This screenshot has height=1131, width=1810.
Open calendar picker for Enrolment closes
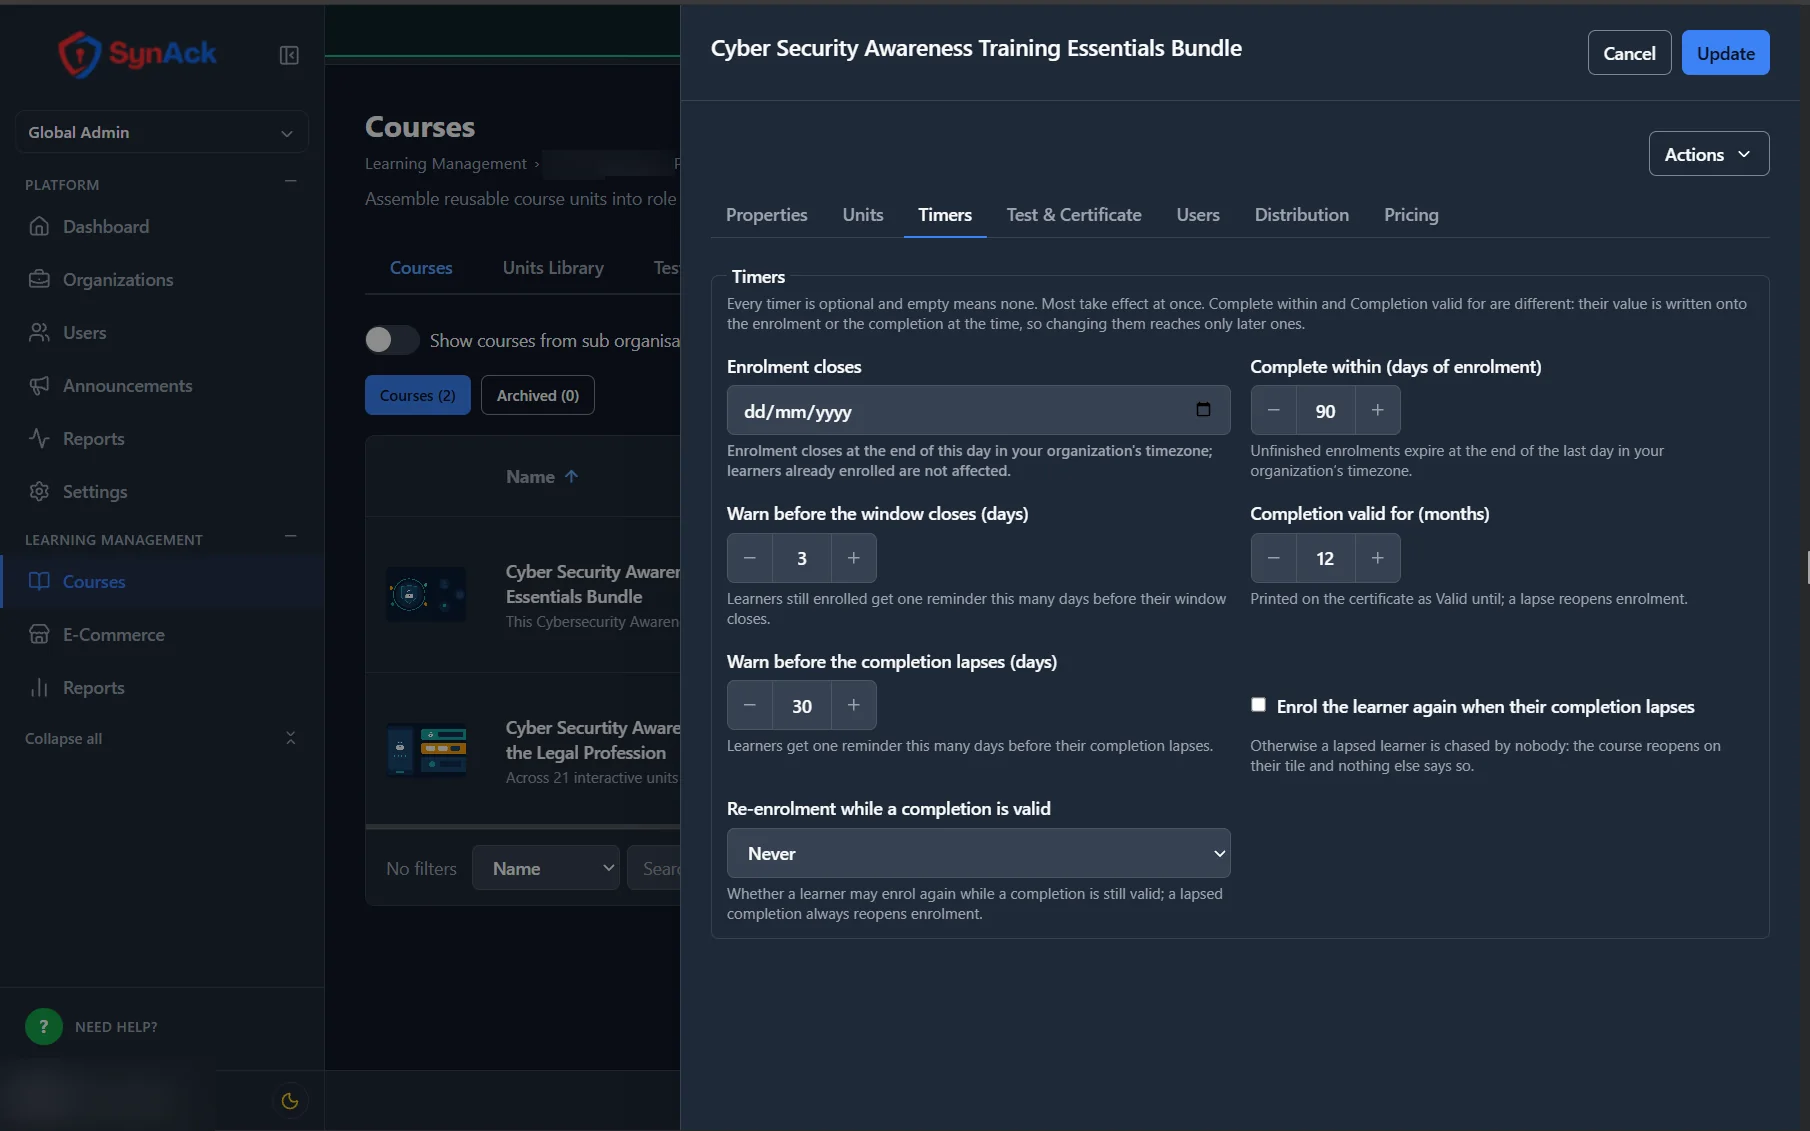[1203, 410]
